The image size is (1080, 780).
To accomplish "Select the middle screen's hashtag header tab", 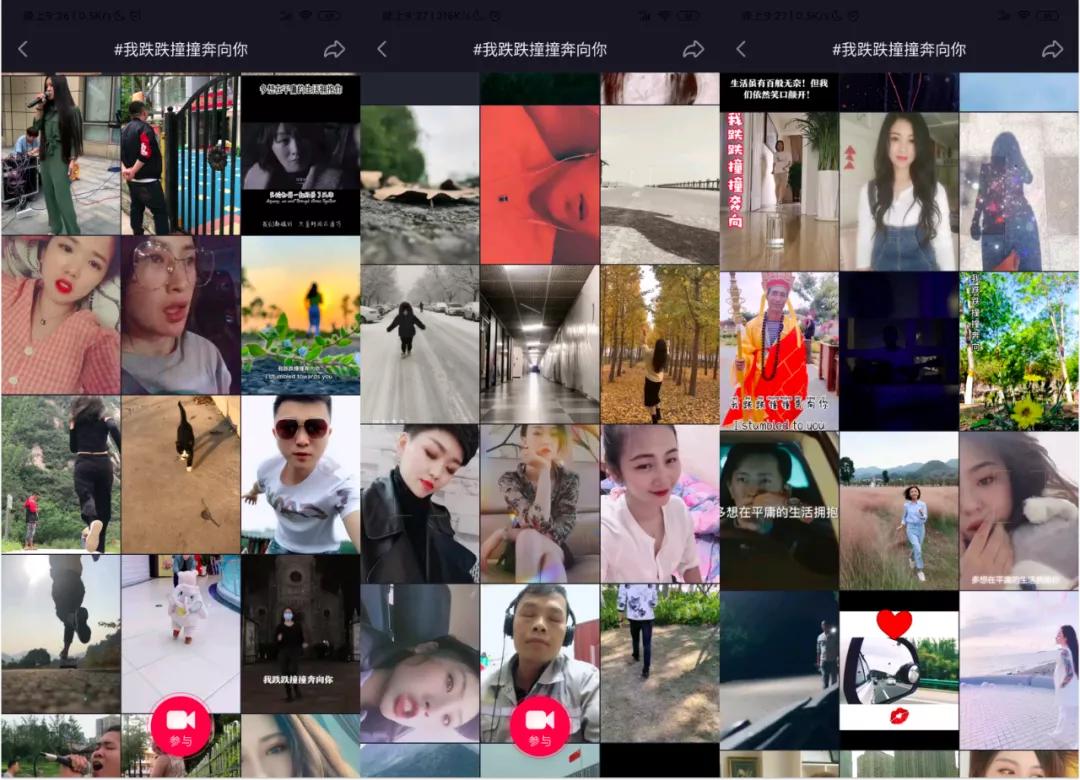I will 540,48.
